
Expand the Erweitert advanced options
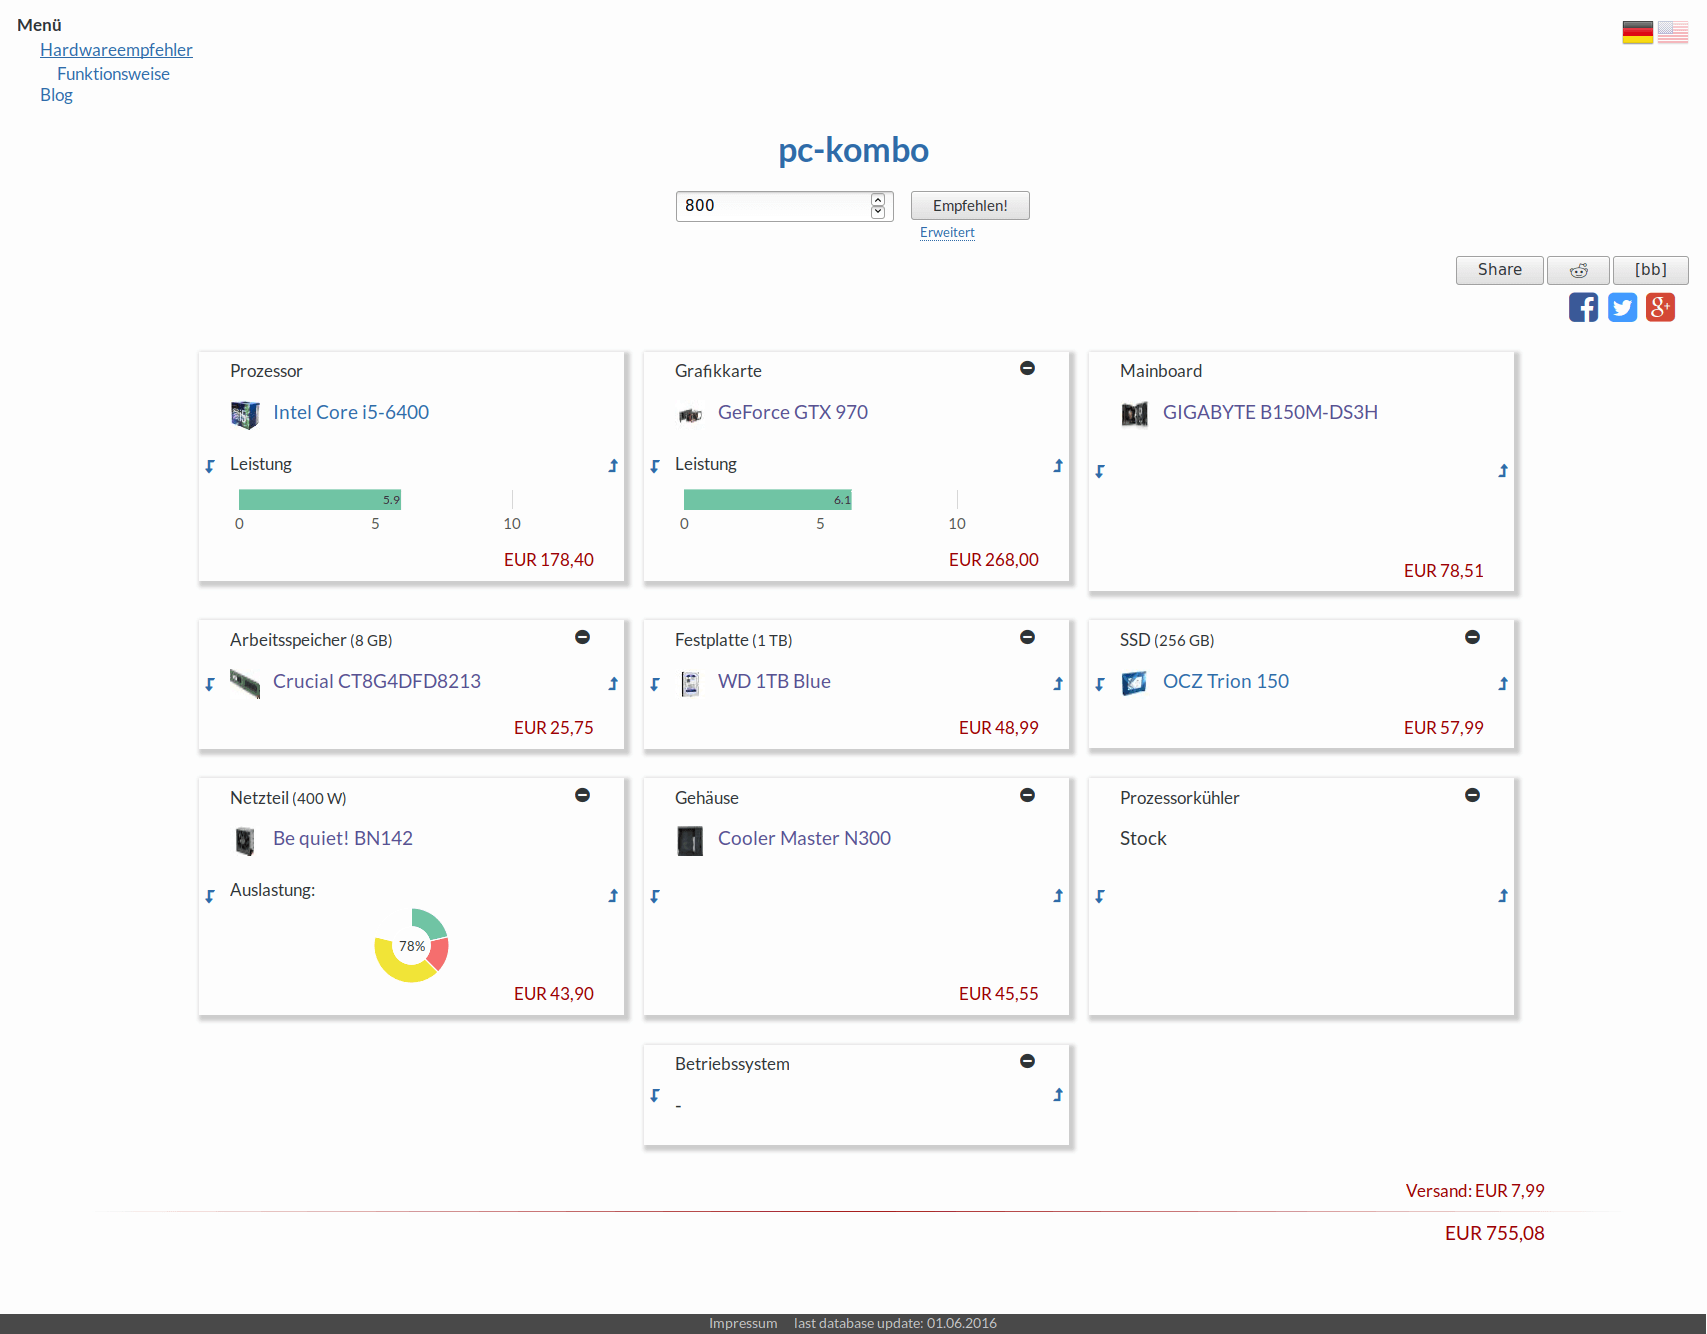[x=947, y=232]
